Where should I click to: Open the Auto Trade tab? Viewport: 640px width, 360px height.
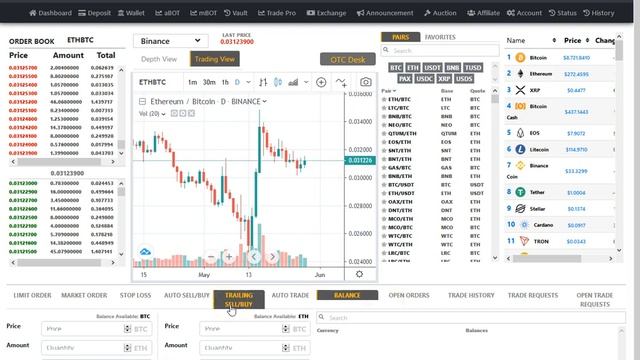coord(290,295)
